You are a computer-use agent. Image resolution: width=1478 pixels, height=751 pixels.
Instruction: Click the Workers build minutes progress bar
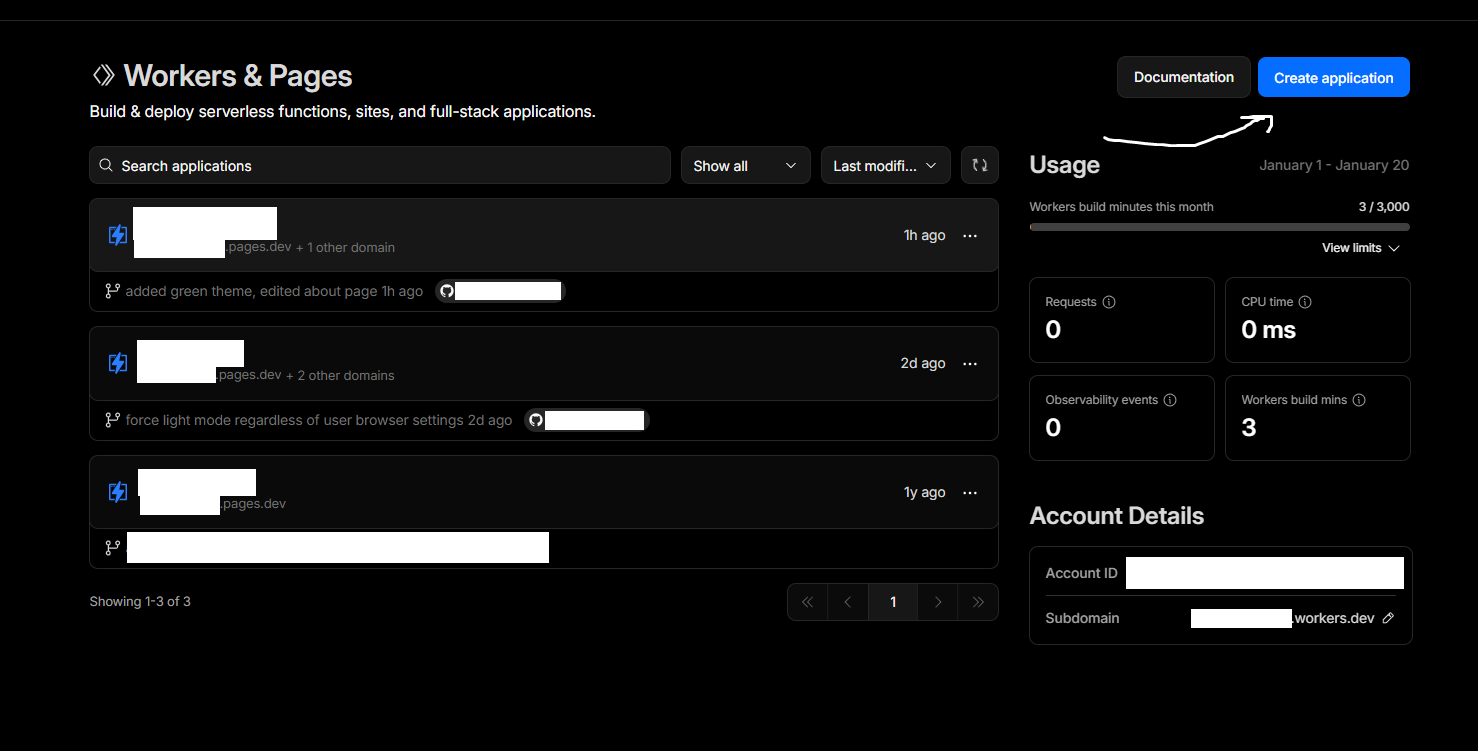[1219, 227]
